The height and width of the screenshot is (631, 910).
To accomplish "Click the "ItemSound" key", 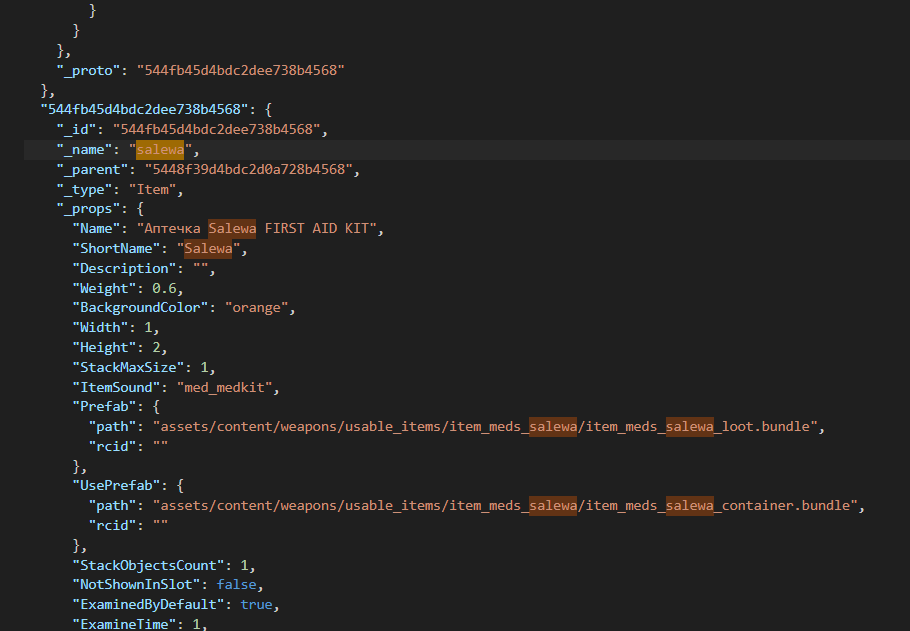I will (x=116, y=387).
